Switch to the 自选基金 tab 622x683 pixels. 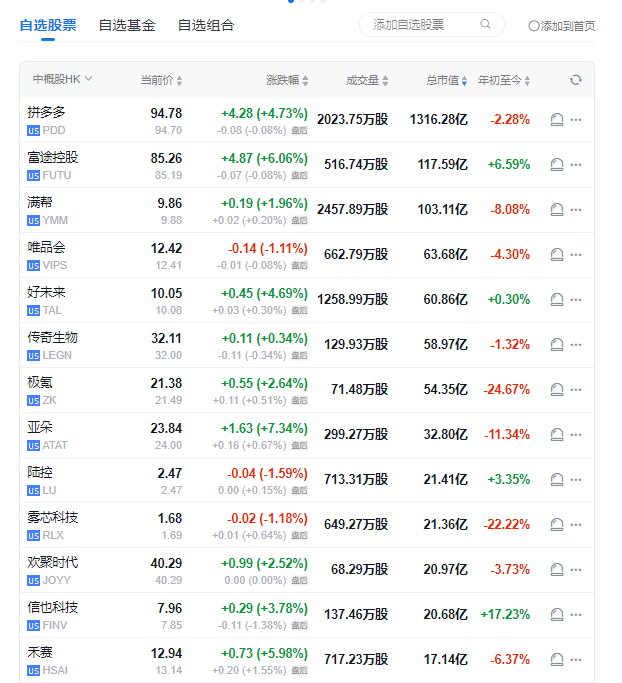[127, 25]
